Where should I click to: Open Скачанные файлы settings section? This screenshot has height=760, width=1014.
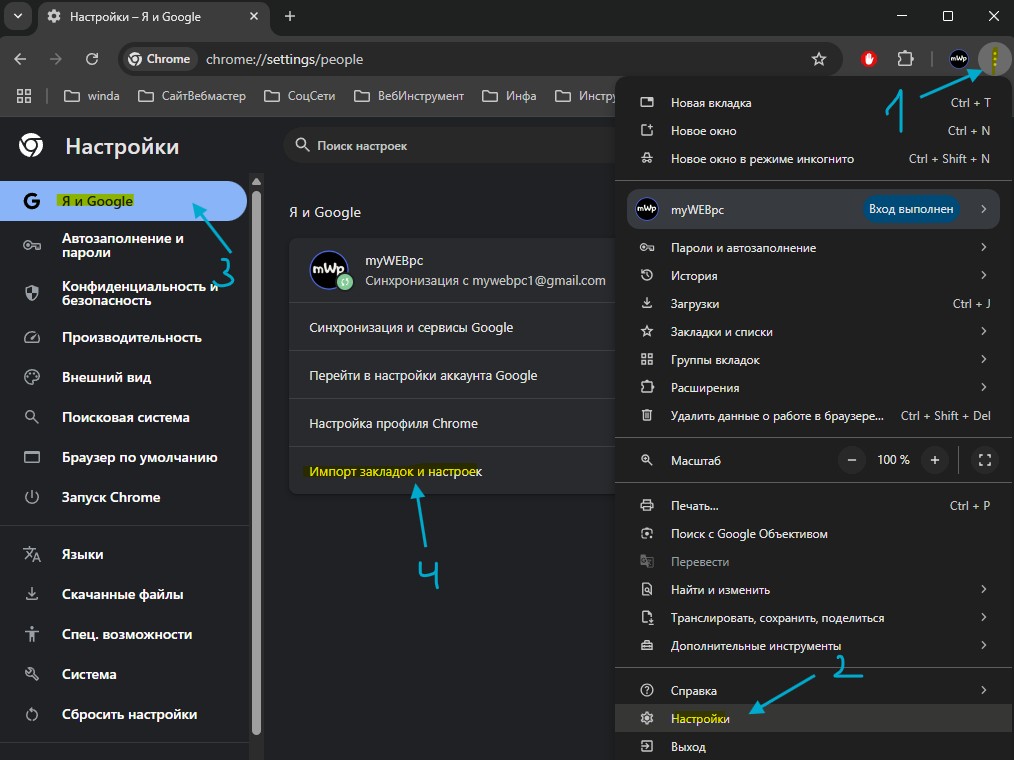pyautogui.click(x=124, y=594)
